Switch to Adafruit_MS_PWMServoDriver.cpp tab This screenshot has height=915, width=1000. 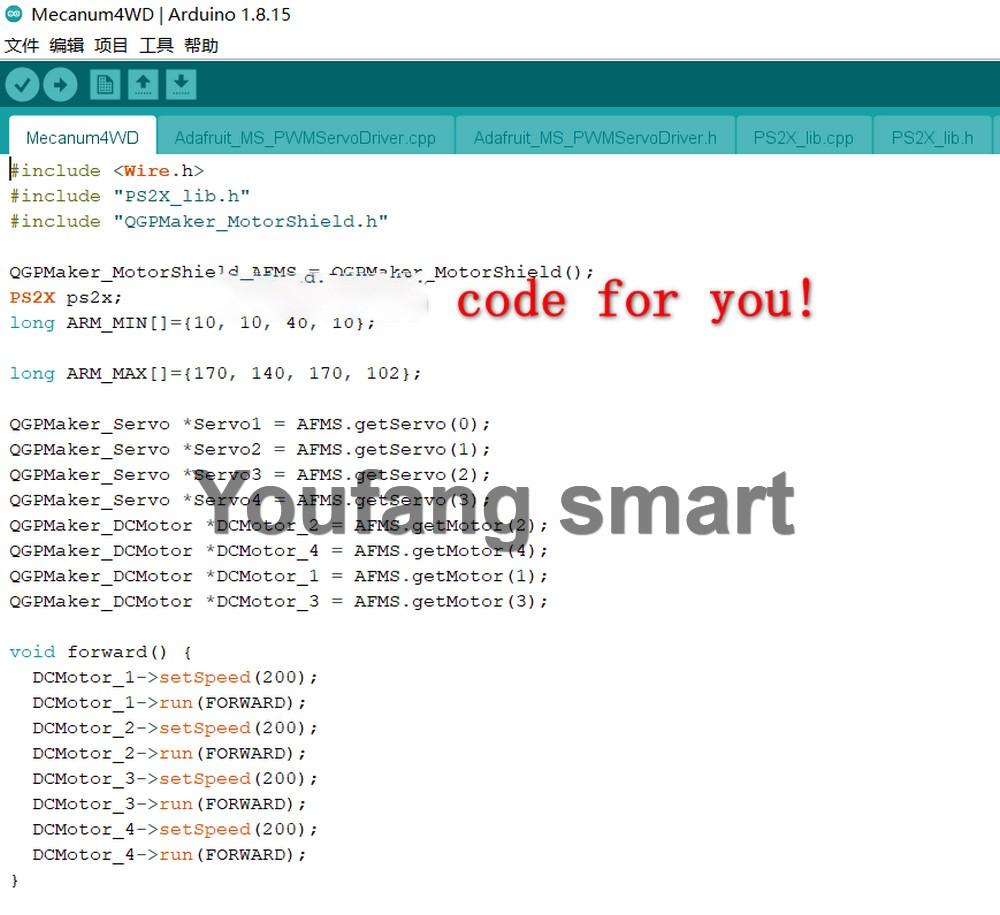point(305,137)
